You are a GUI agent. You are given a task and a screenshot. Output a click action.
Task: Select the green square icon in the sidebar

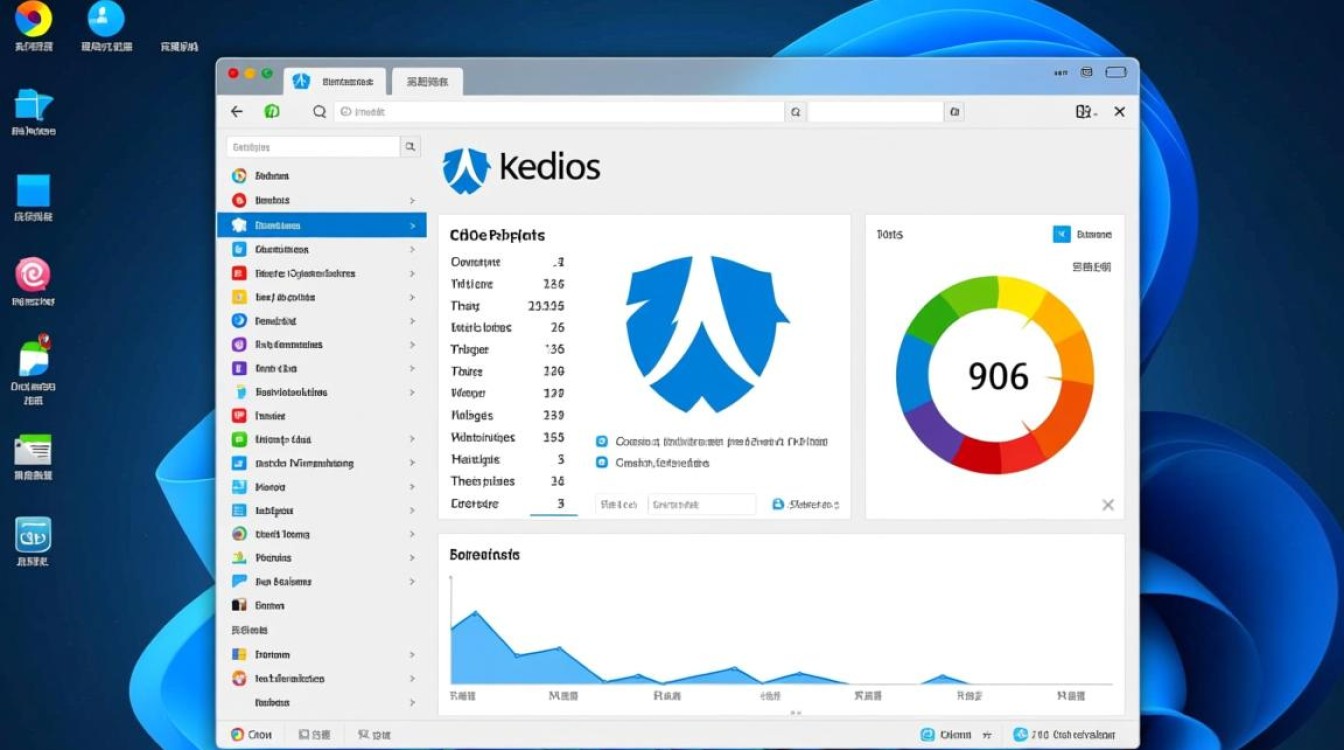click(x=239, y=440)
